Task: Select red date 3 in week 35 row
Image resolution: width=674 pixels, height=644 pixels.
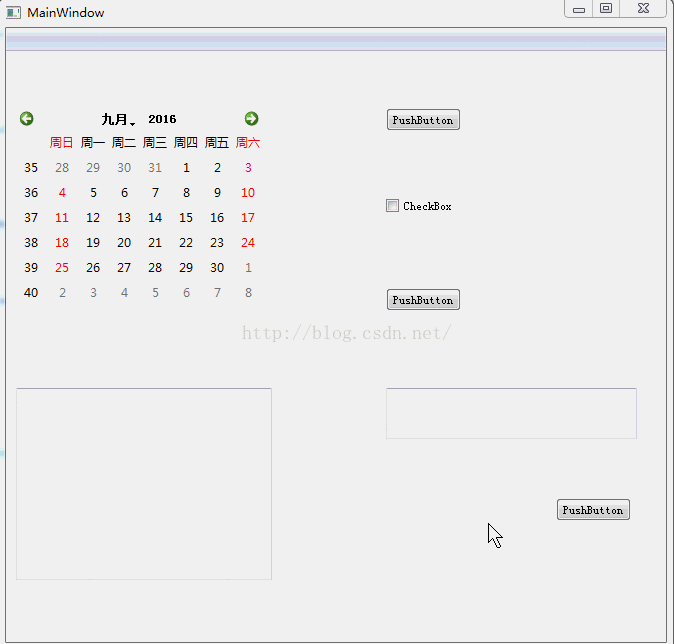Action: click(248, 168)
